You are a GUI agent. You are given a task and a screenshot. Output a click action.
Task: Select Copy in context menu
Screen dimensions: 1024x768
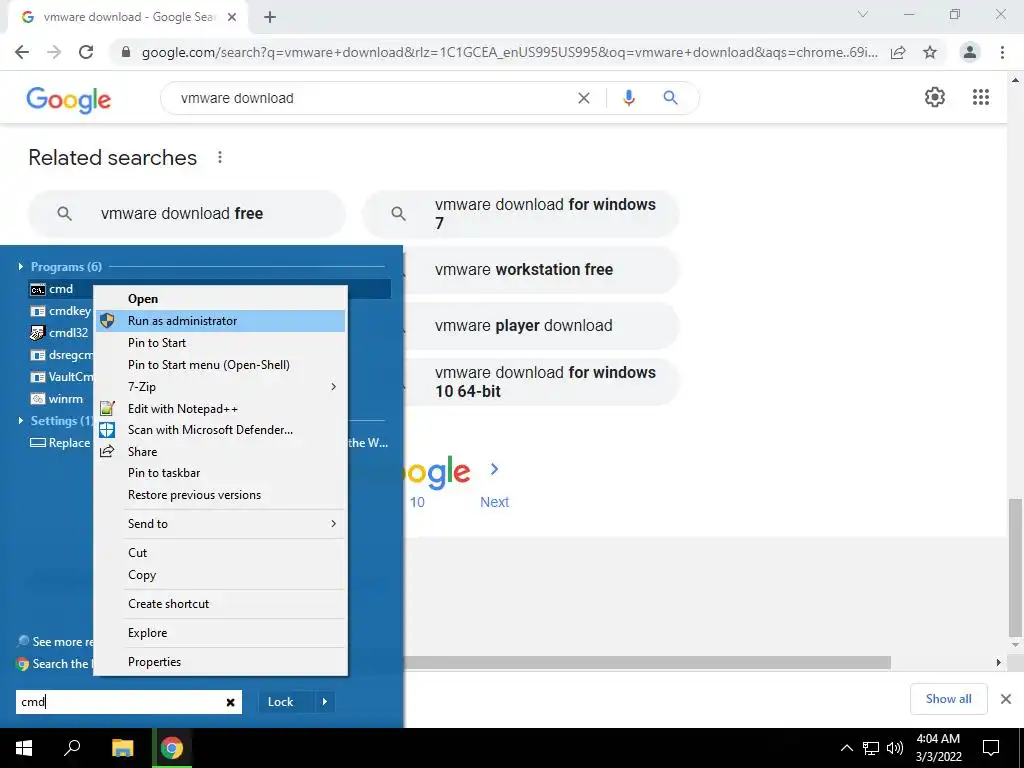(221, 575)
